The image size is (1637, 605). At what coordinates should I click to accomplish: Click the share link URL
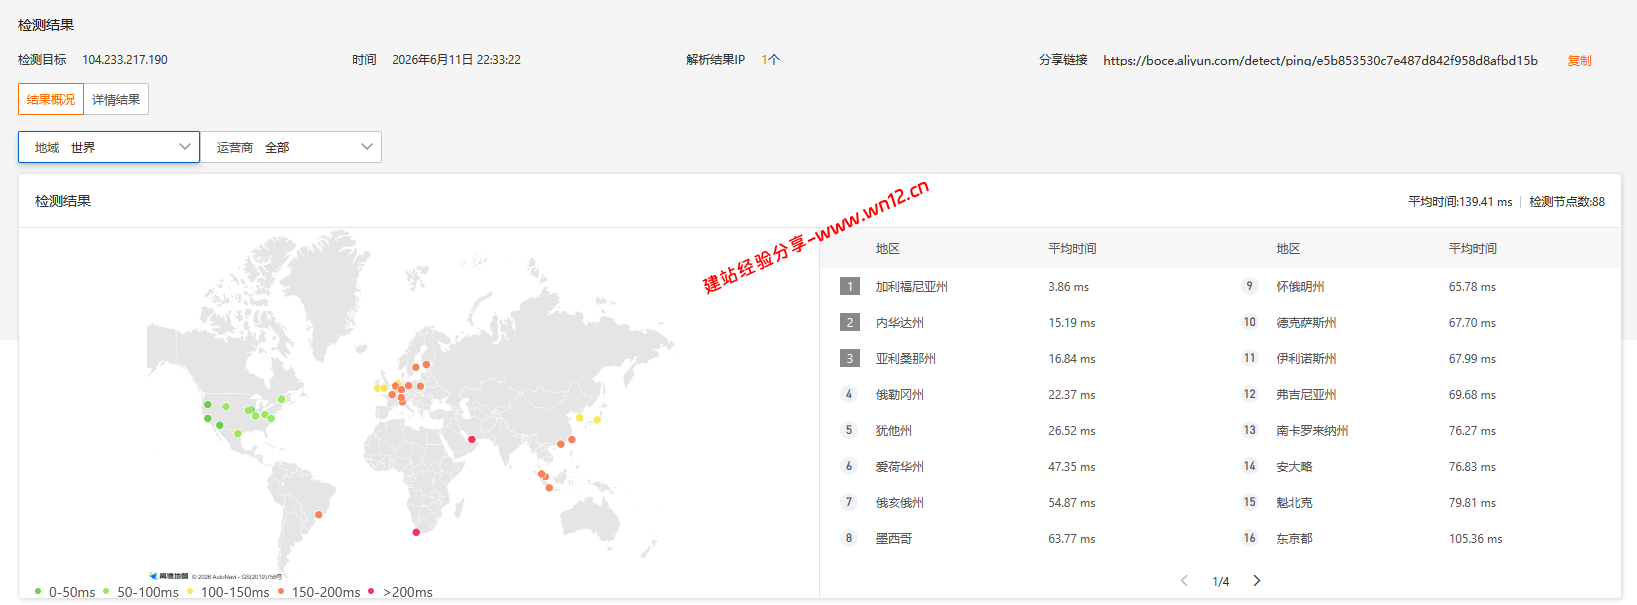pyautogui.click(x=1320, y=60)
